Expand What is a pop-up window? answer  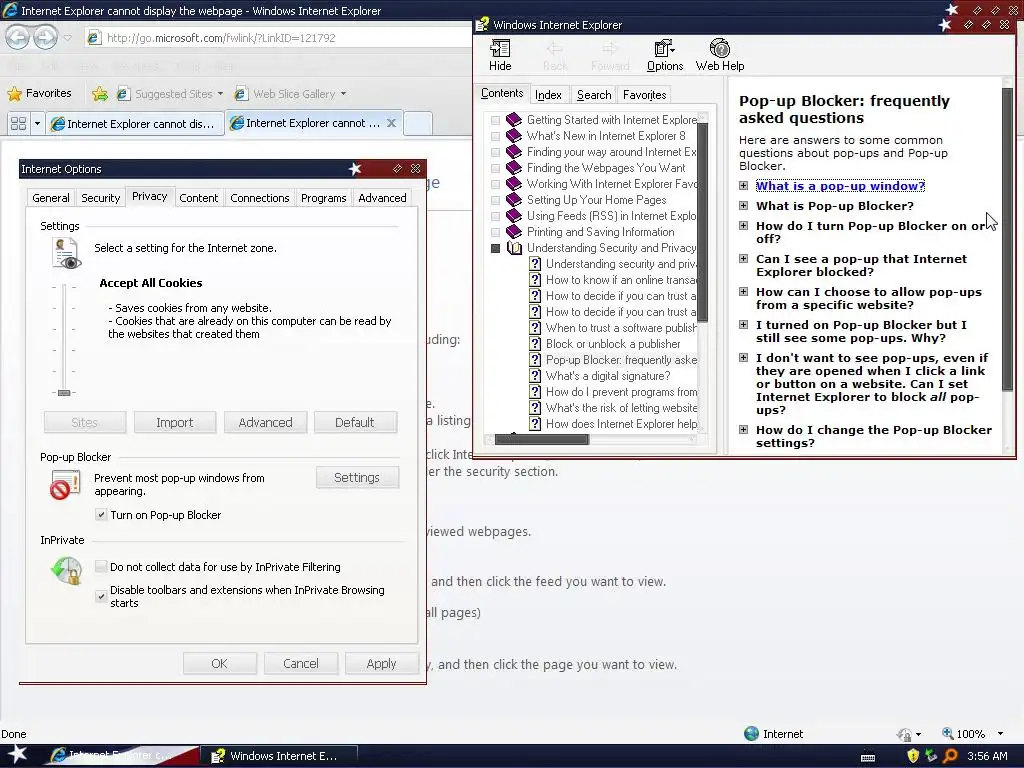click(x=743, y=185)
